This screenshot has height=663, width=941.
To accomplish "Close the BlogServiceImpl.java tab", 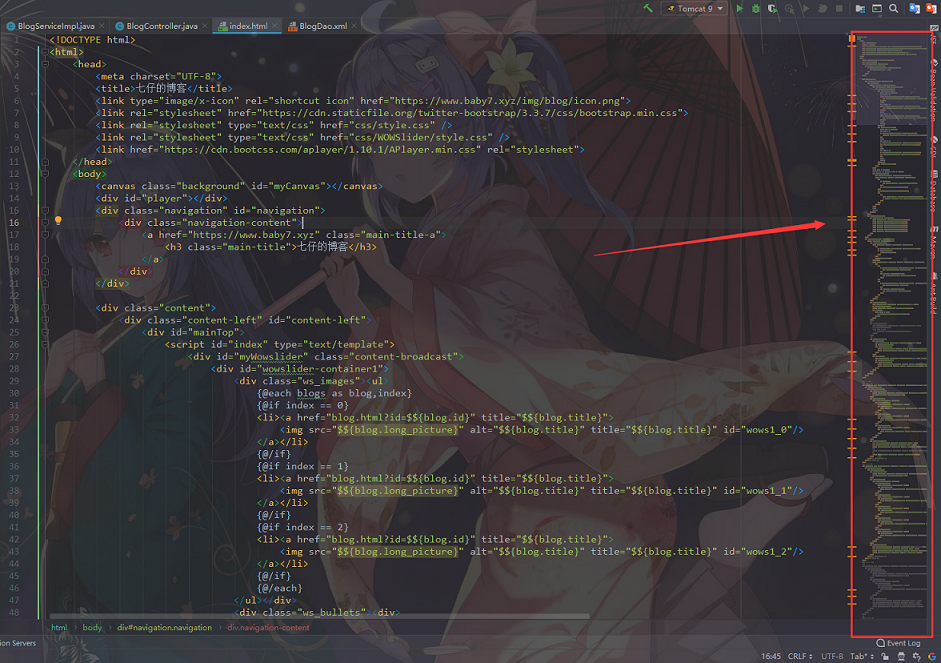I will (x=101, y=26).
